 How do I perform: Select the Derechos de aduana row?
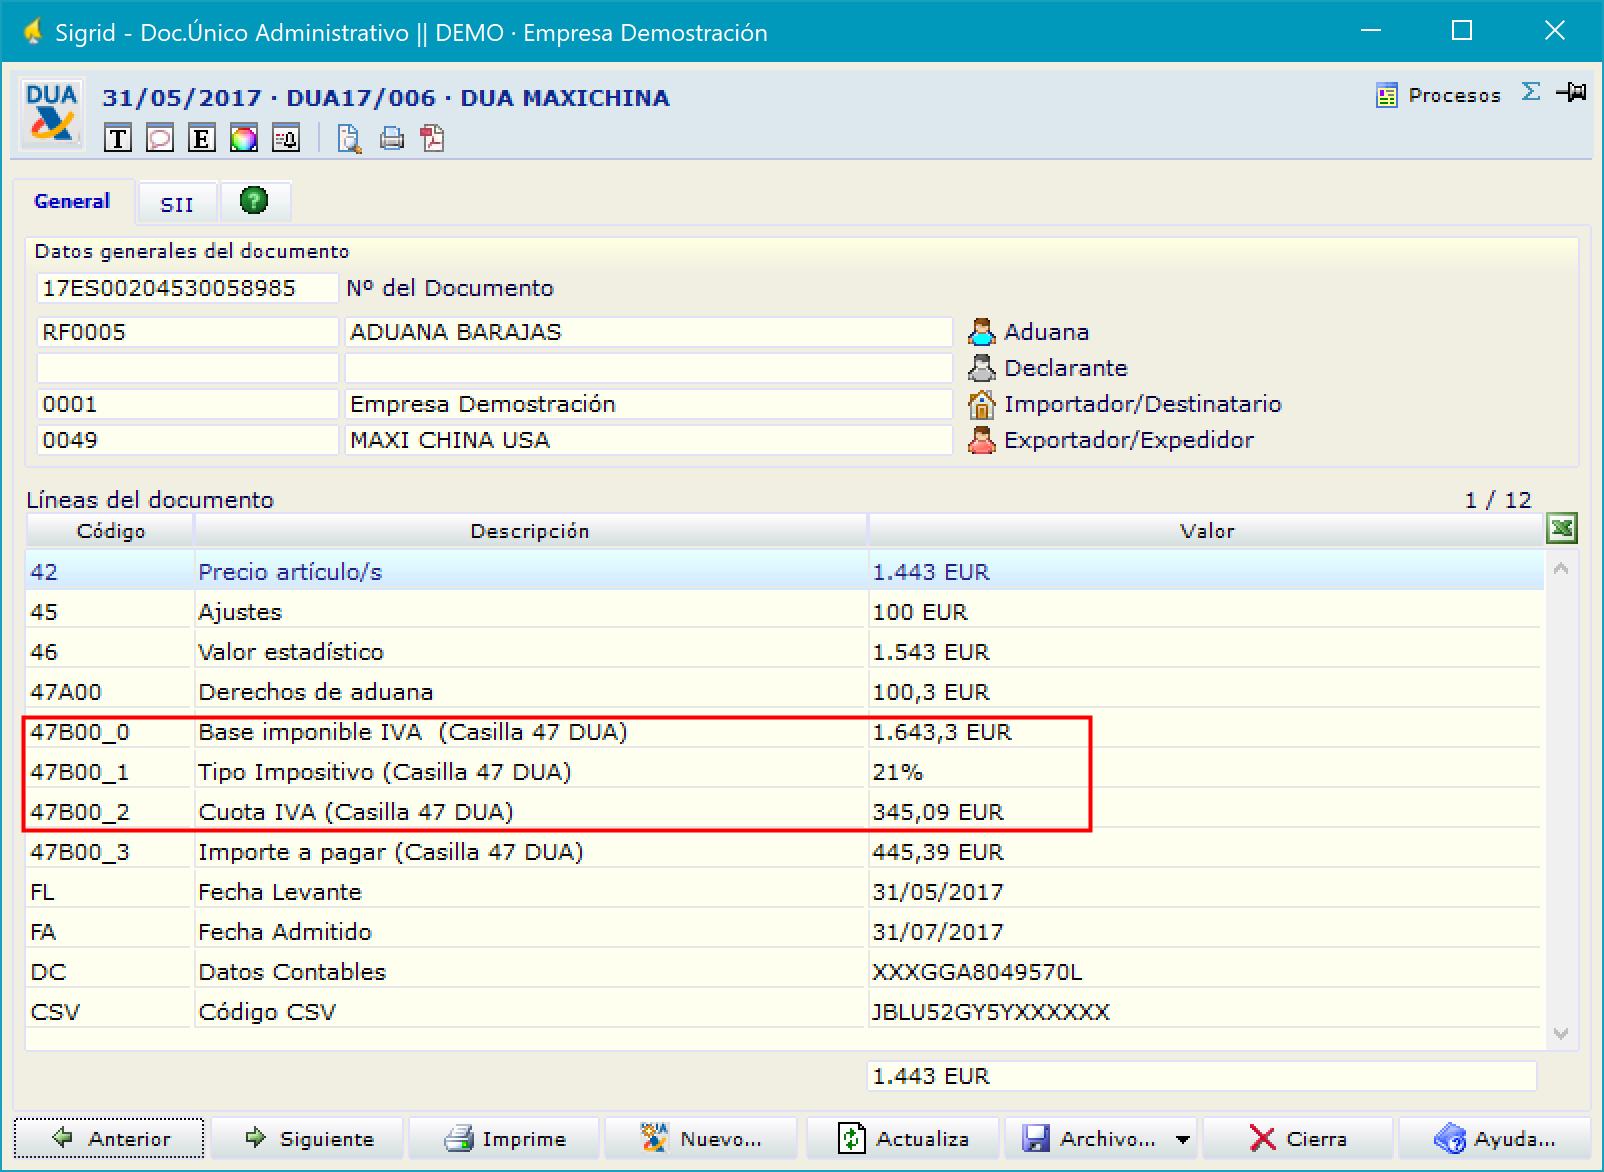pos(785,692)
